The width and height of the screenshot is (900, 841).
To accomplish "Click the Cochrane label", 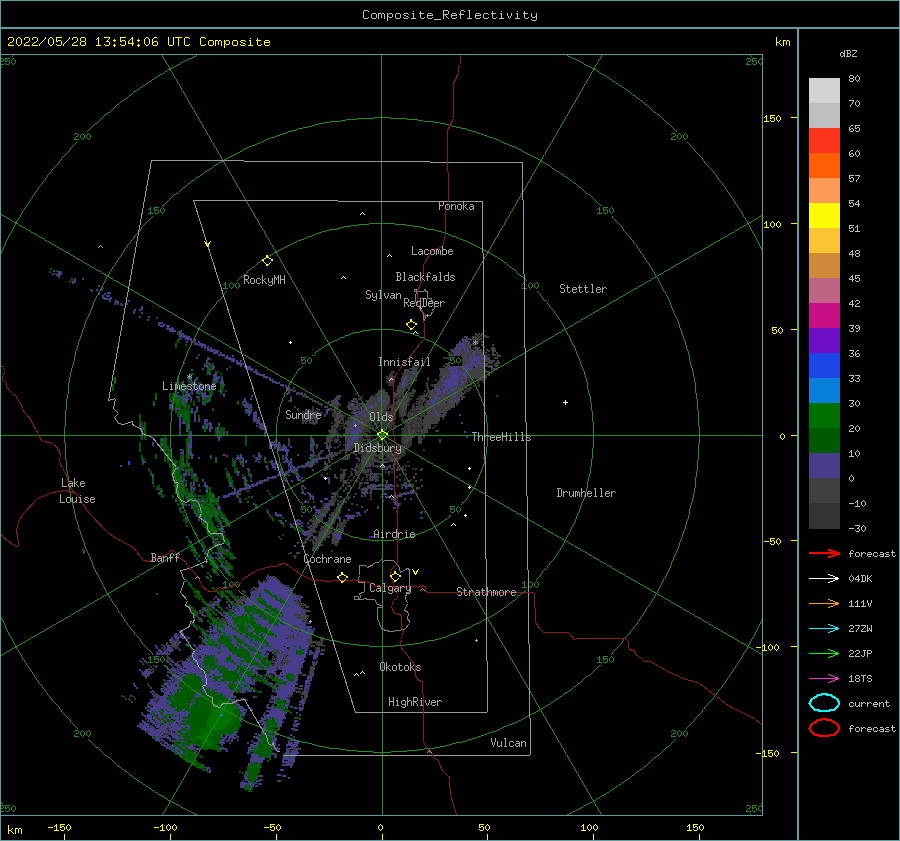I will point(327,559).
